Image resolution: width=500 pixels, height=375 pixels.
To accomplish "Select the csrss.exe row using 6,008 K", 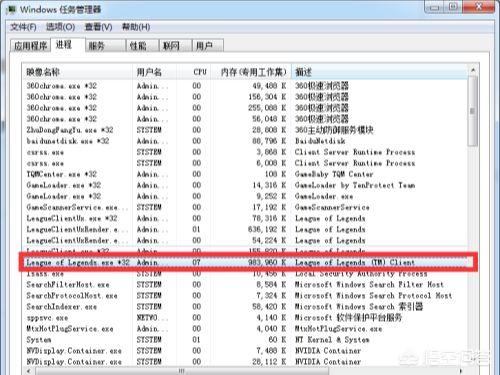I will (245, 163).
